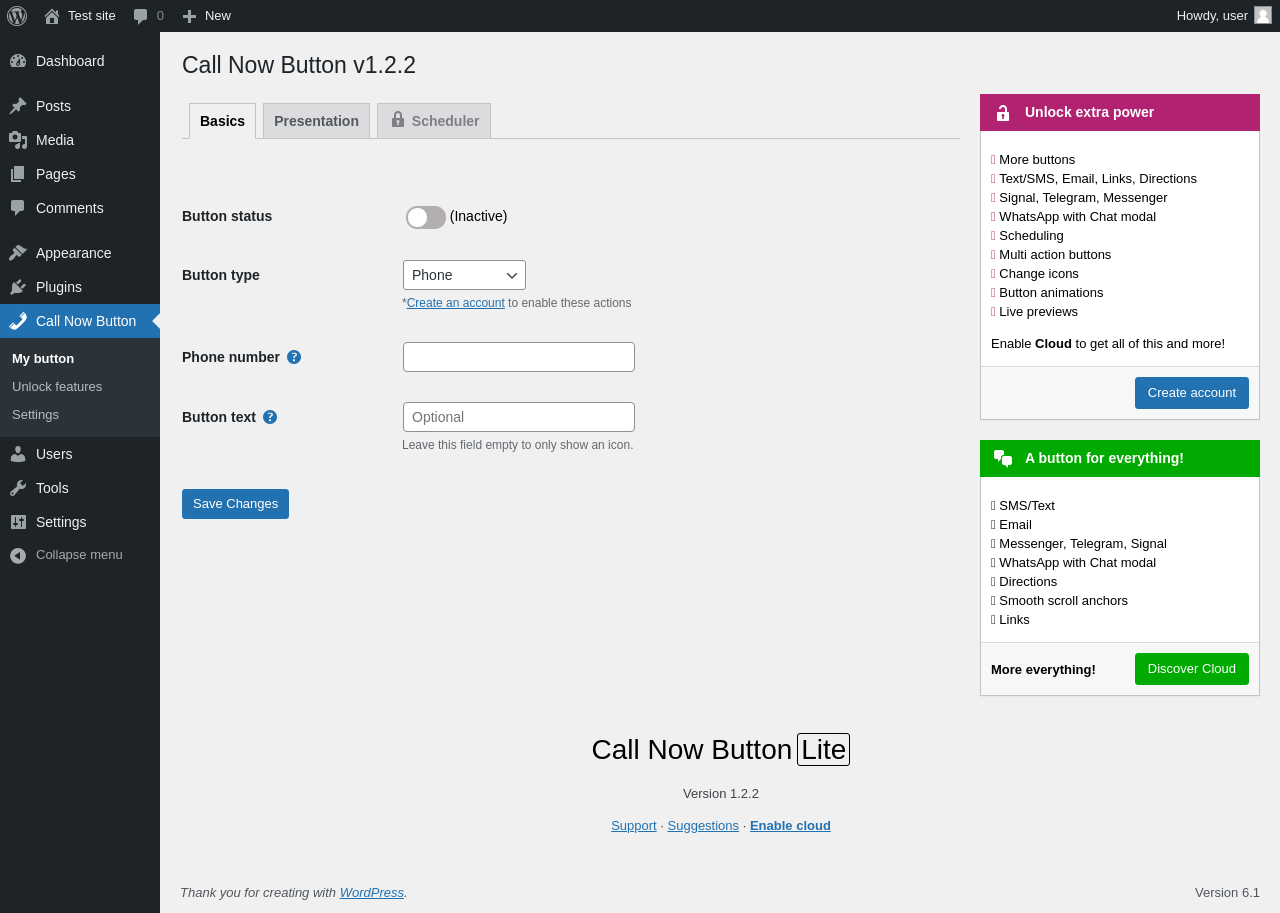1280x913 pixels.
Task: Open the Button type dropdown
Action: coord(464,275)
